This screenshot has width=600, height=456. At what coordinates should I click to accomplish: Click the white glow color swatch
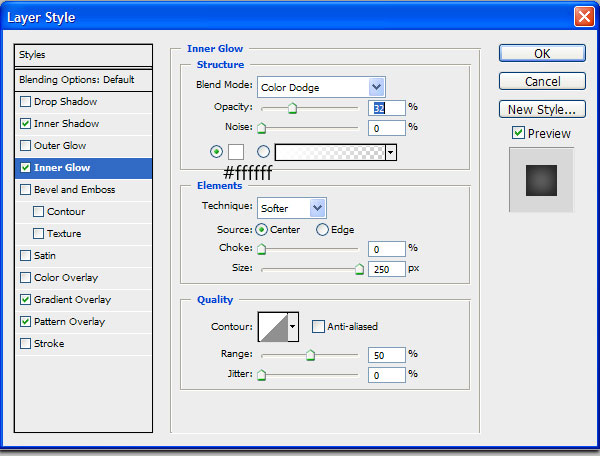pos(236,152)
